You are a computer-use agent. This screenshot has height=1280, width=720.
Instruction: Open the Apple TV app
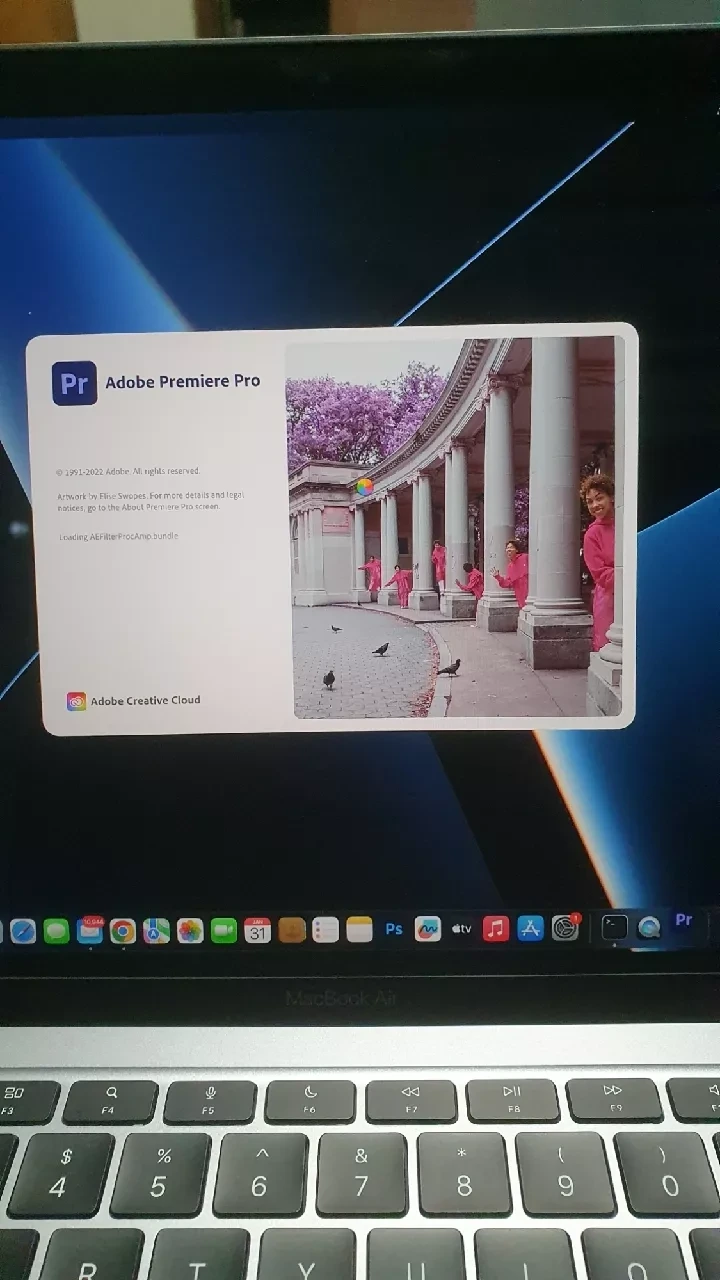pos(462,929)
